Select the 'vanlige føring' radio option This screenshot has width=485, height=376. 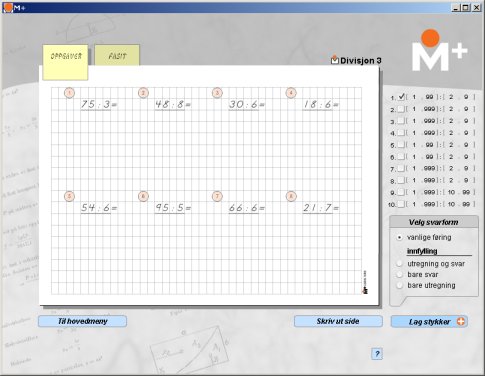coord(399,238)
